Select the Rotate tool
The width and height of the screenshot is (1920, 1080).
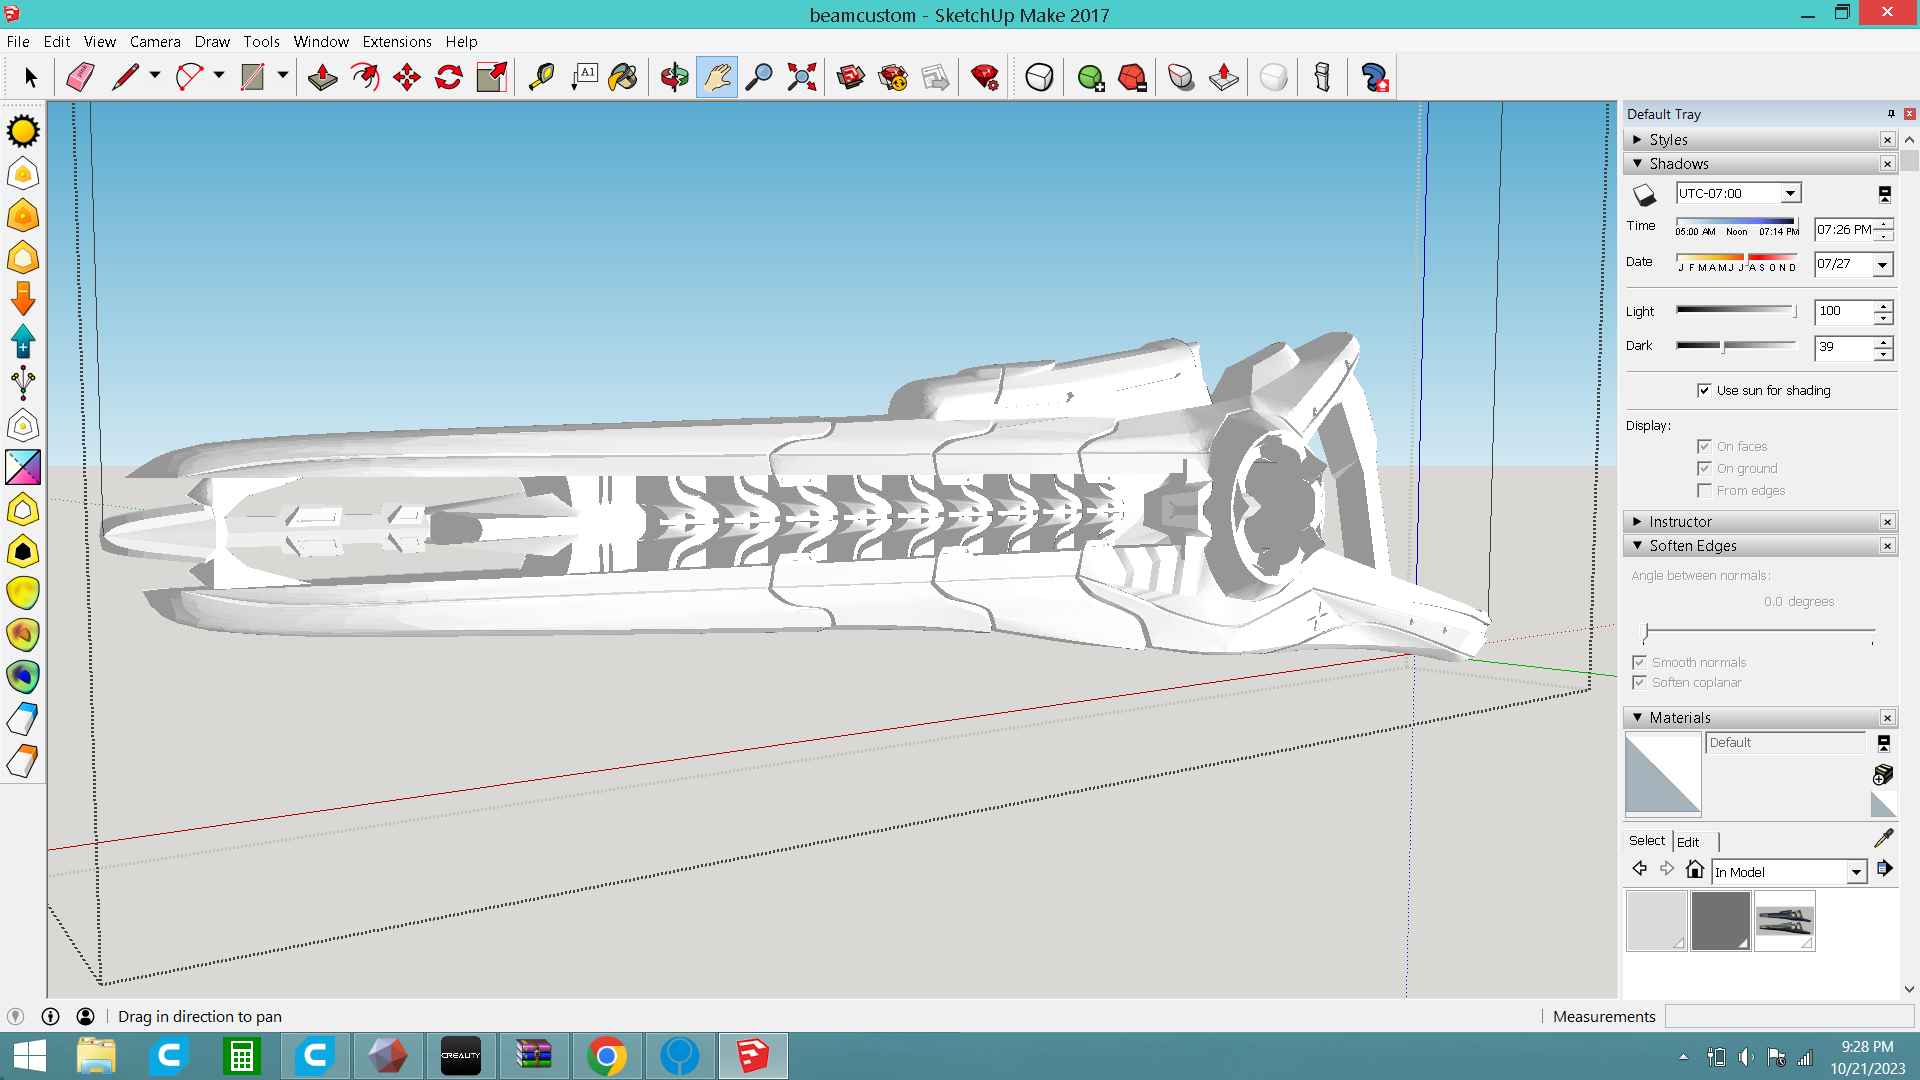pos(449,77)
